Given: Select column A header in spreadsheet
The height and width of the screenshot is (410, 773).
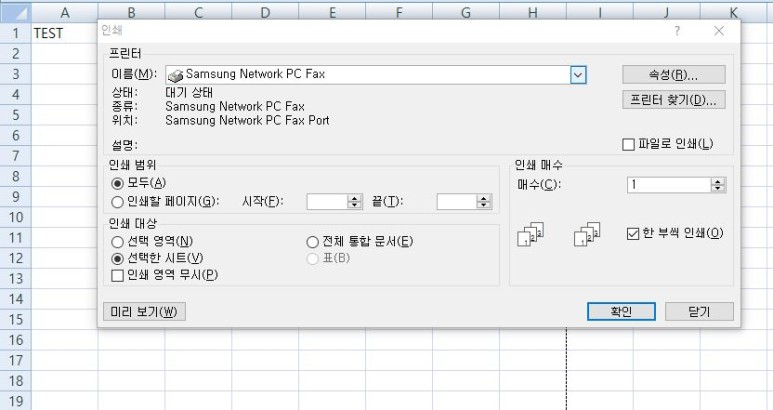Looking at the screenshot, I should (x=65, y=13).
